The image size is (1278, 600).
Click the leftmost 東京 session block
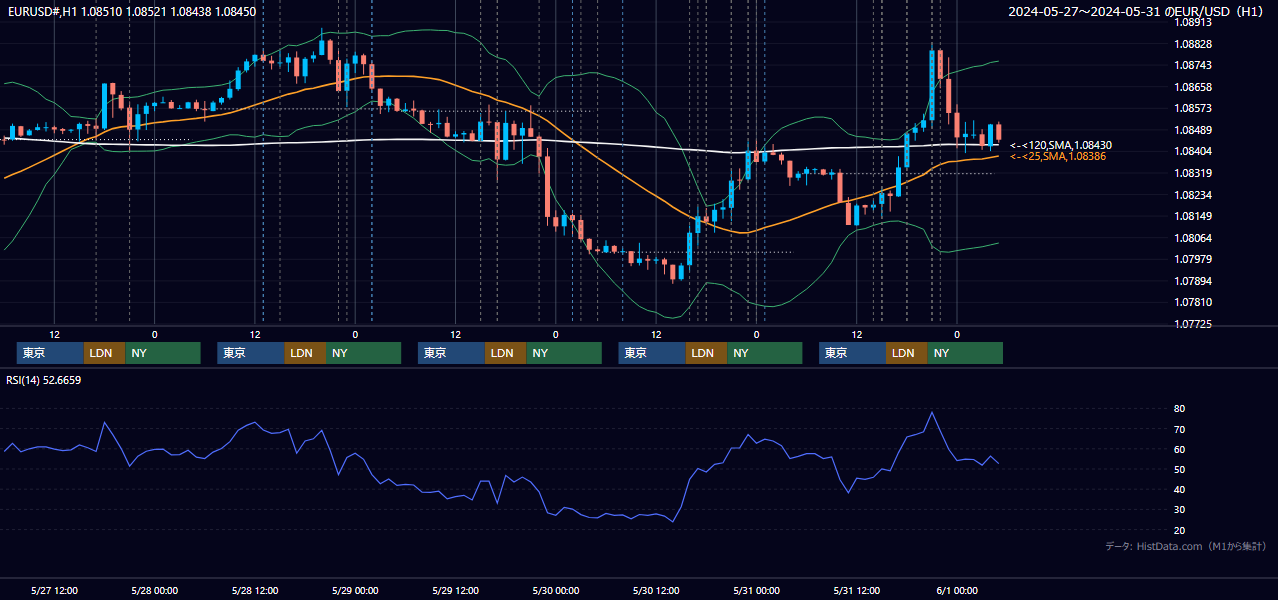click(50, 353)
